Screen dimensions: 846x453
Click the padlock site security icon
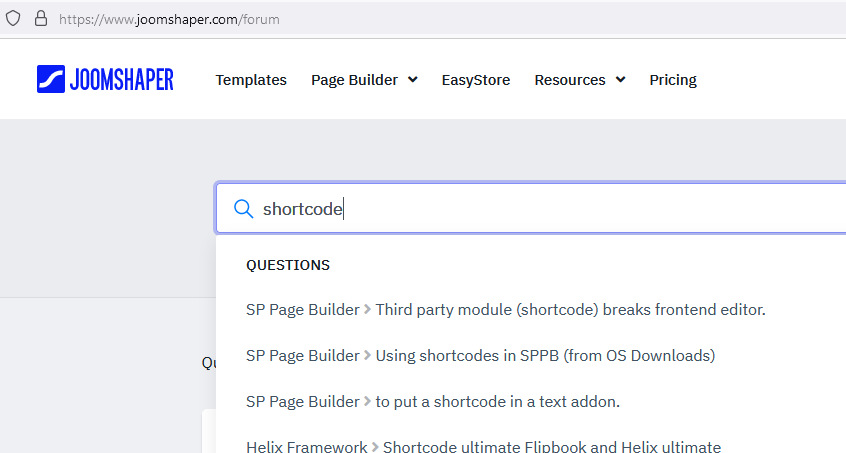[40, 18]
